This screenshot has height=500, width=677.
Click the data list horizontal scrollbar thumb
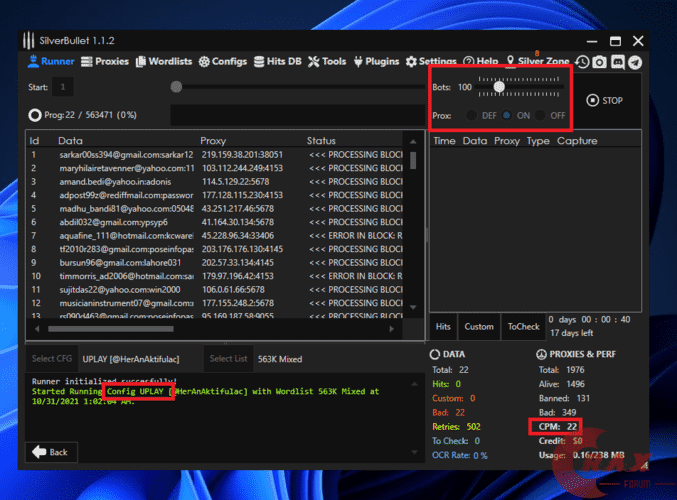(x=111, y=329)
